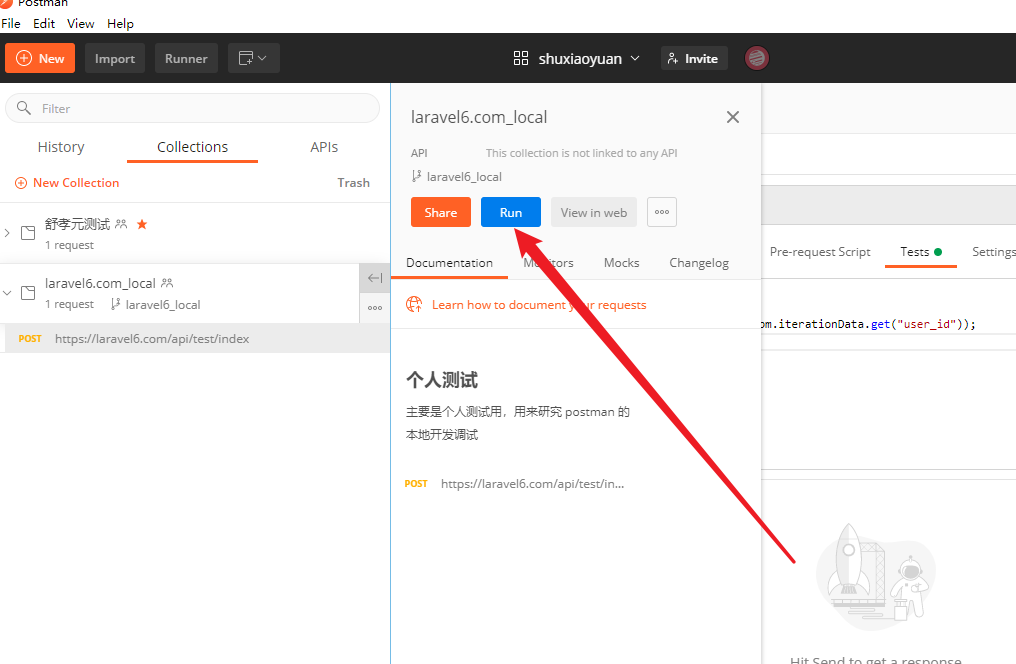Click the test script code line
This screenshot has height=664, width=1016.
(x=868, y=324)
